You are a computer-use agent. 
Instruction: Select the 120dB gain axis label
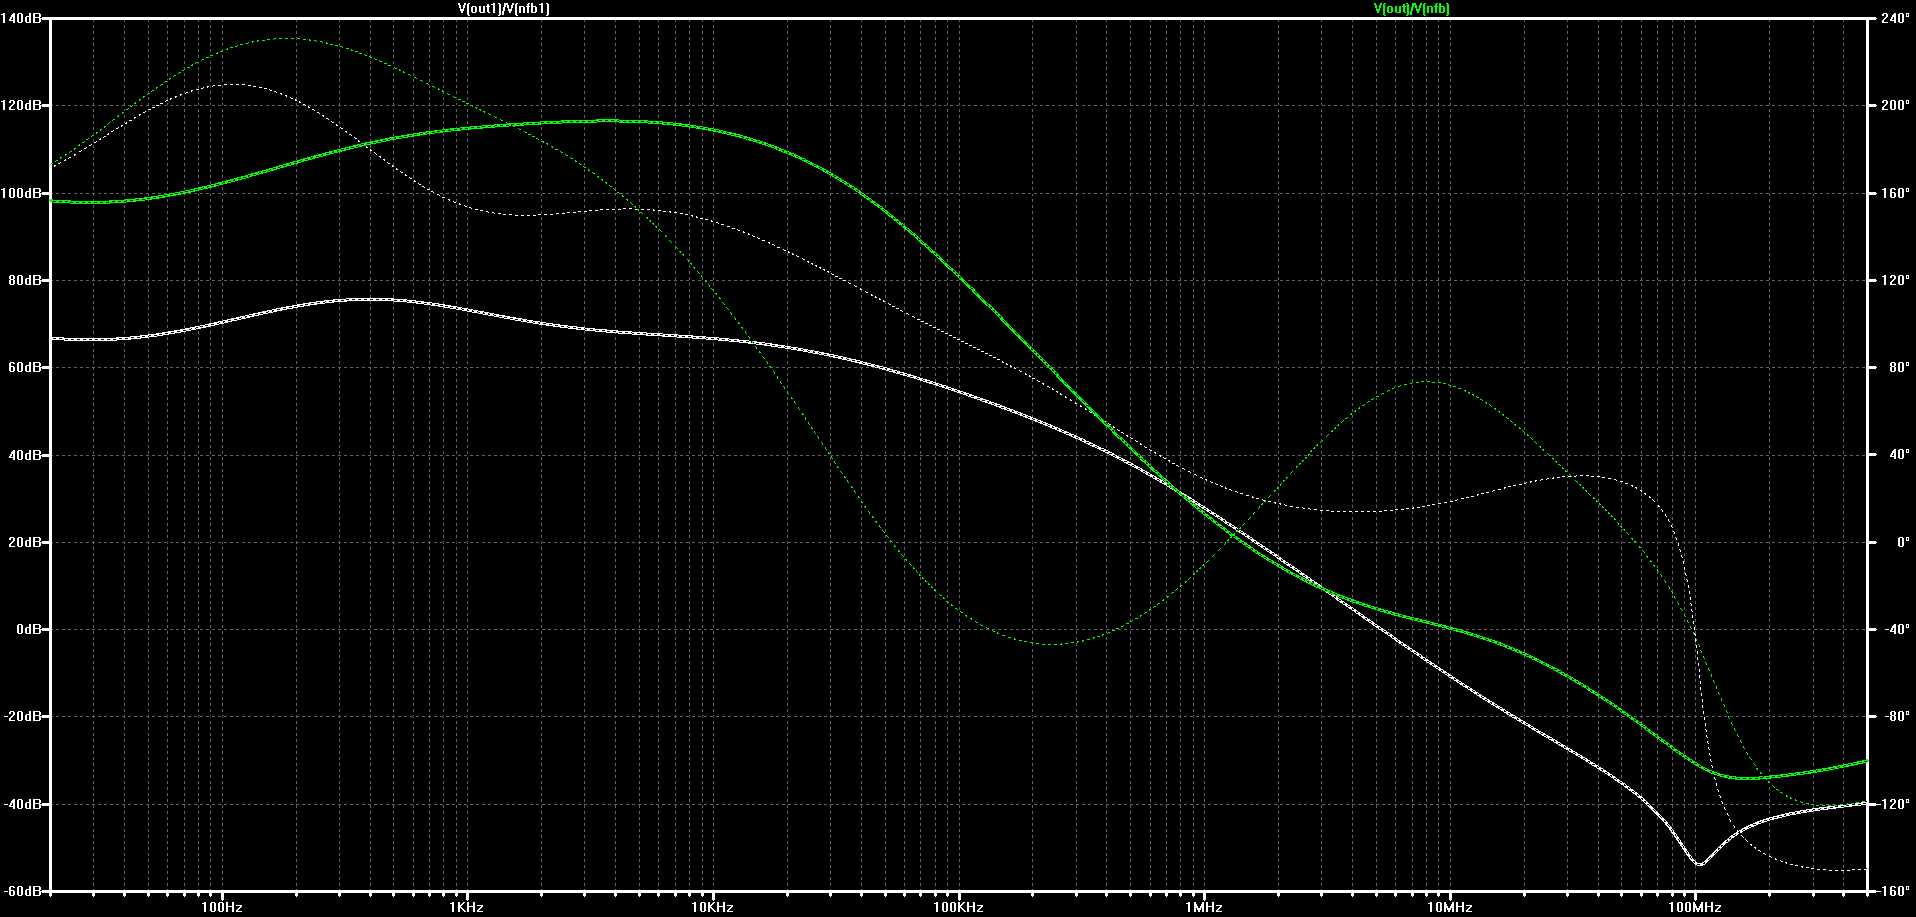click(x=22, y=106)
